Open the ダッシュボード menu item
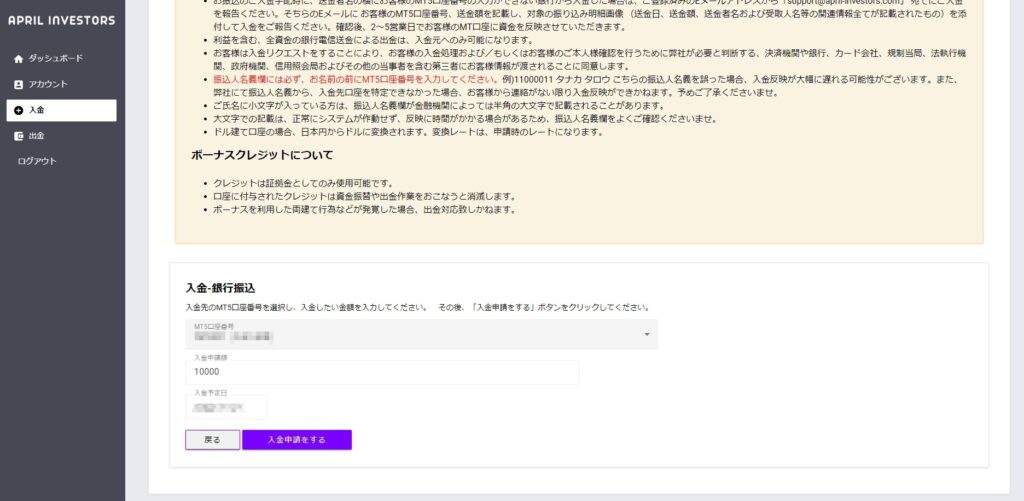This screenshot has width=1024, height=501. tap(56, 59)
